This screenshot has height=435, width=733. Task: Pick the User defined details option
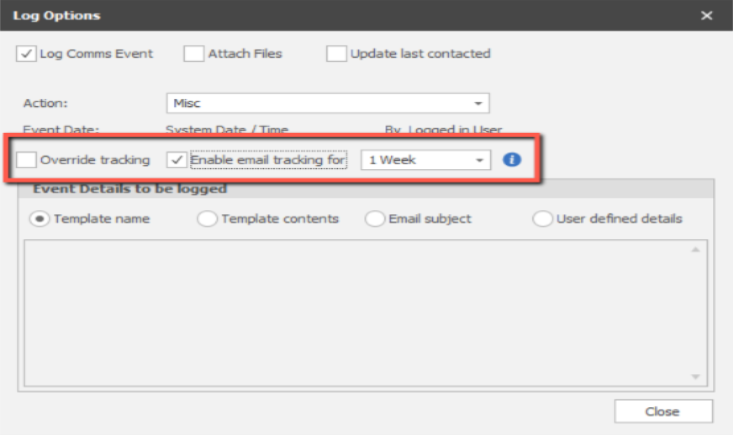click(x=541, y=219)
